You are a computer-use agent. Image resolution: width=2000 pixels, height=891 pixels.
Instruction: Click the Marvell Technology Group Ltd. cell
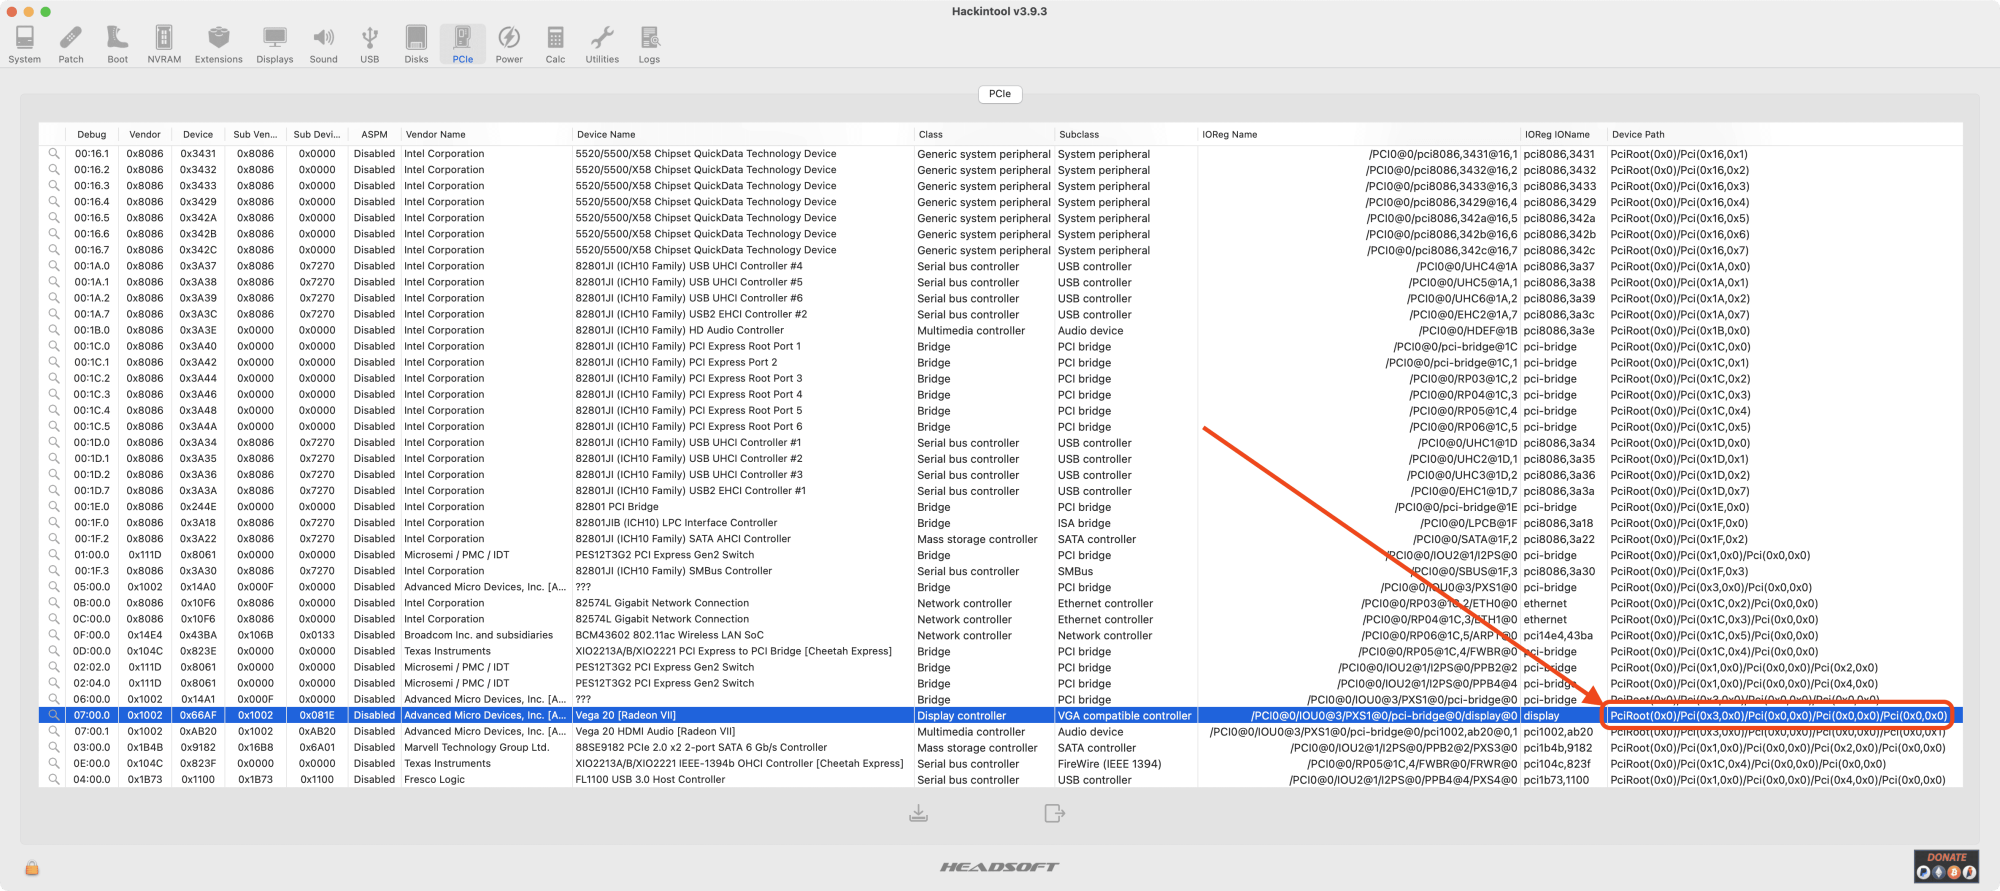coord(476,747)
